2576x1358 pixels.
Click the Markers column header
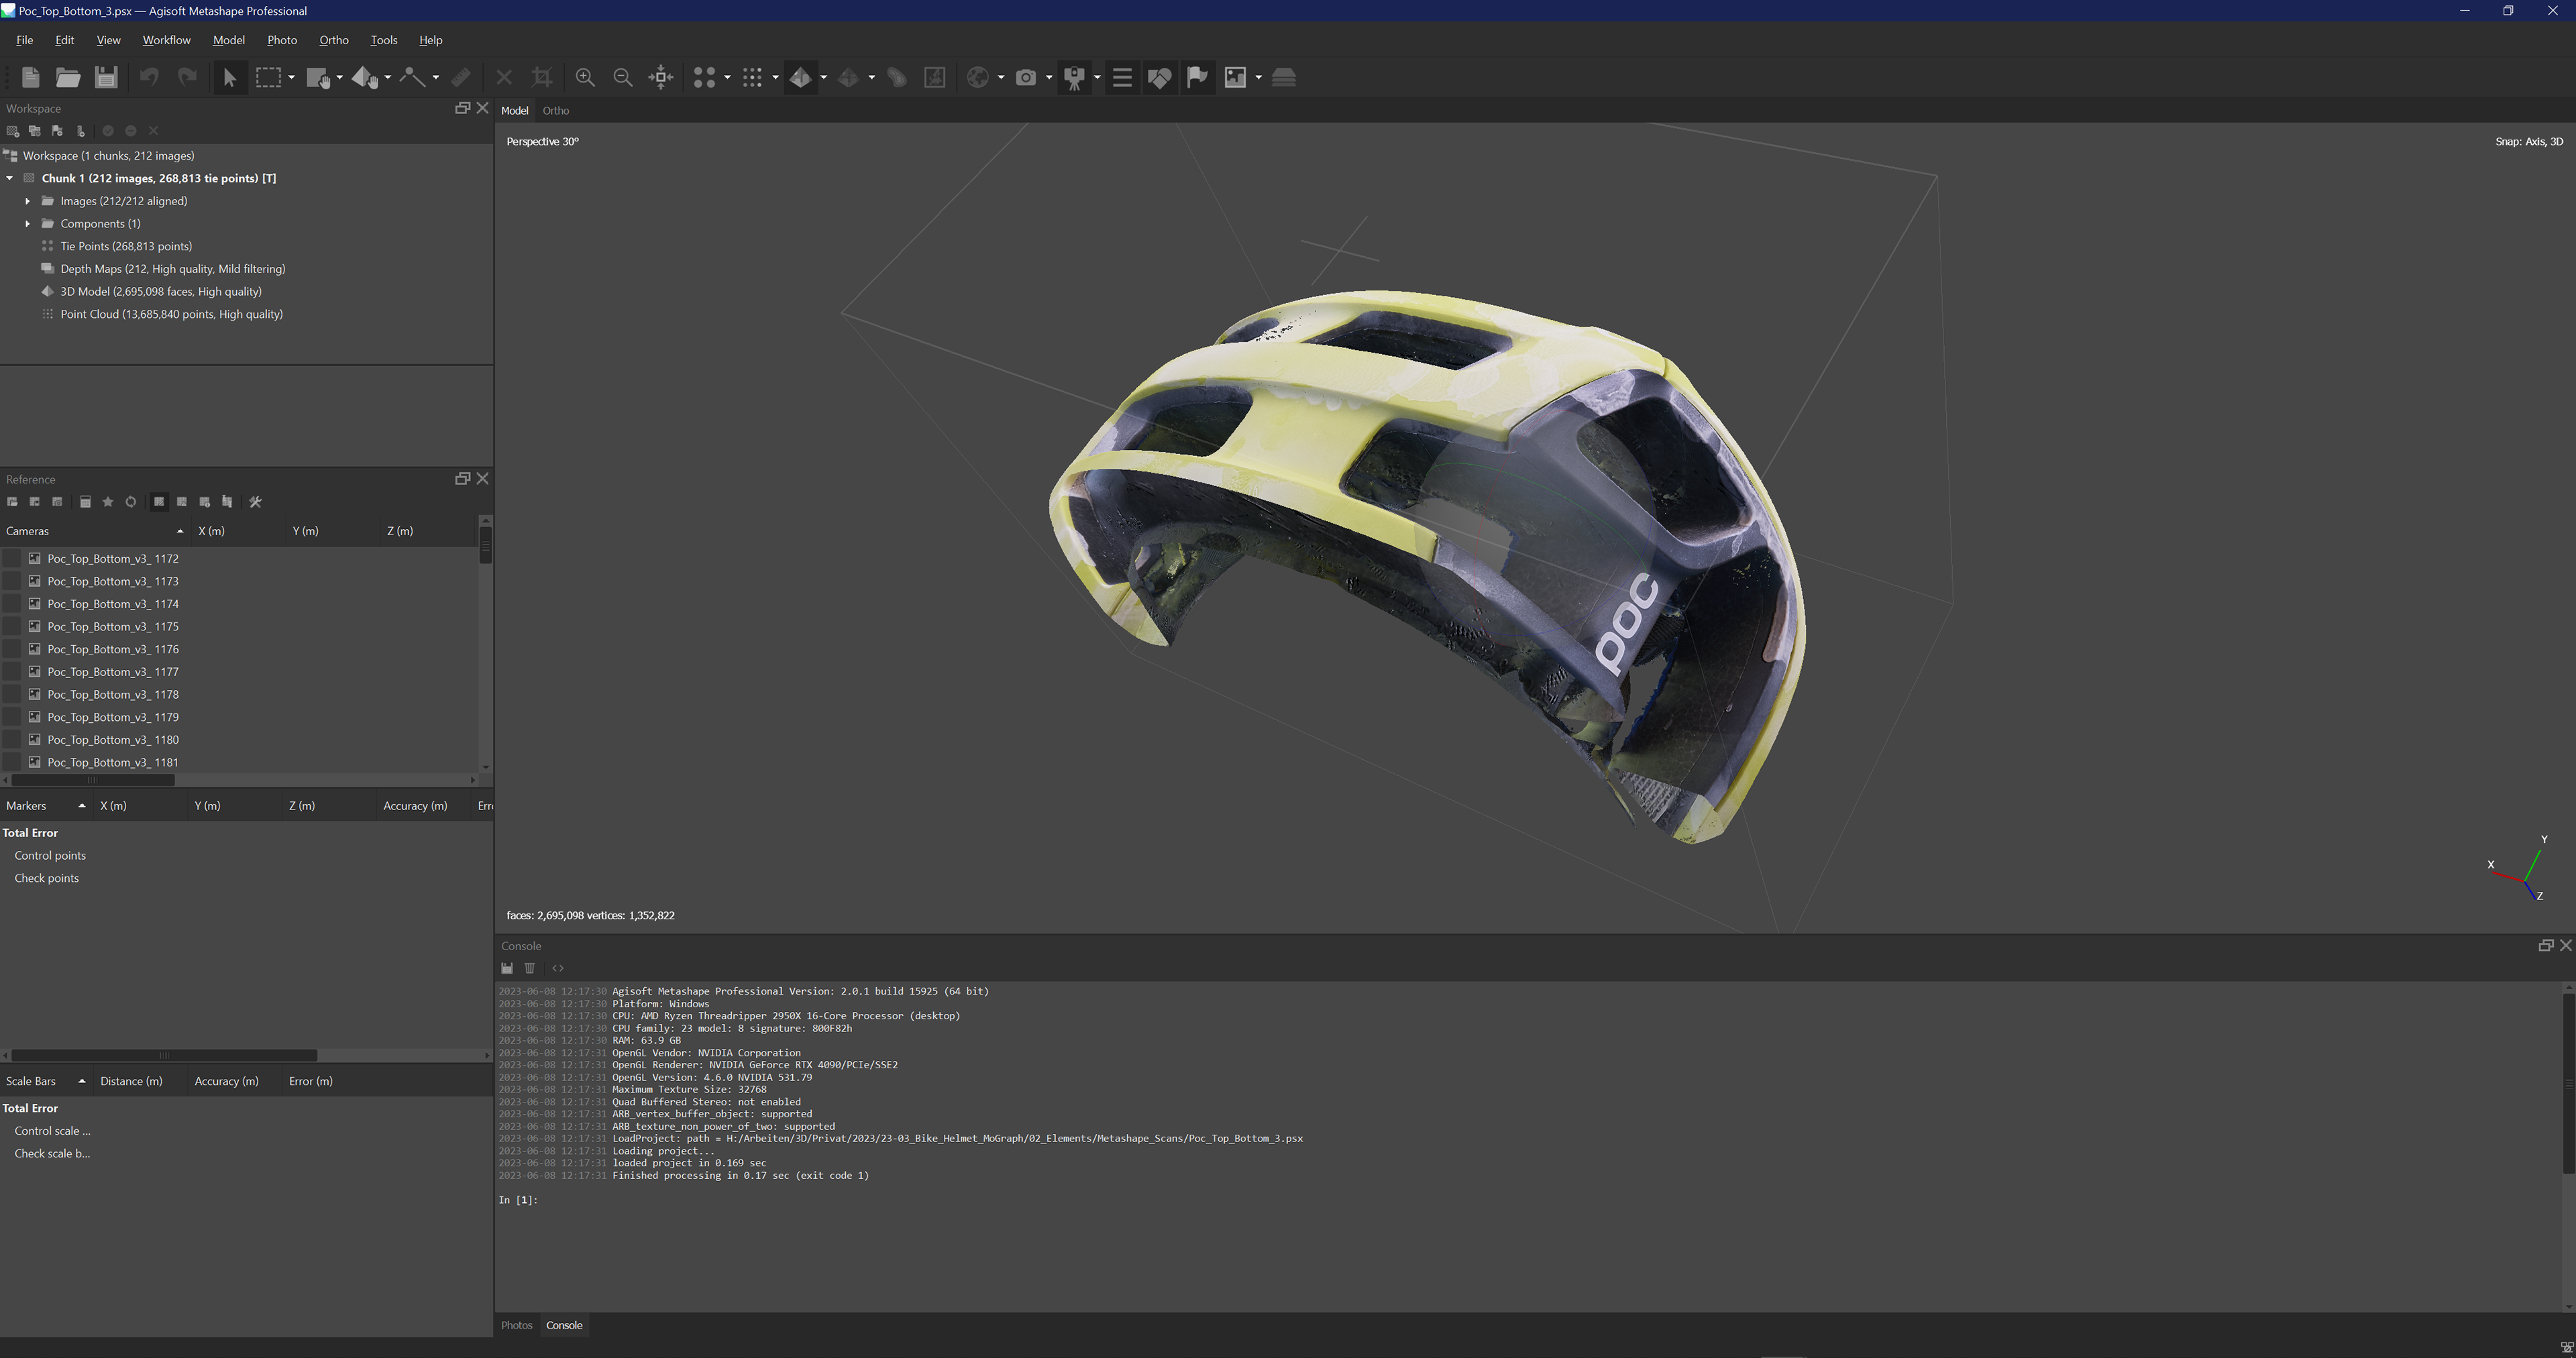(45, 806)
